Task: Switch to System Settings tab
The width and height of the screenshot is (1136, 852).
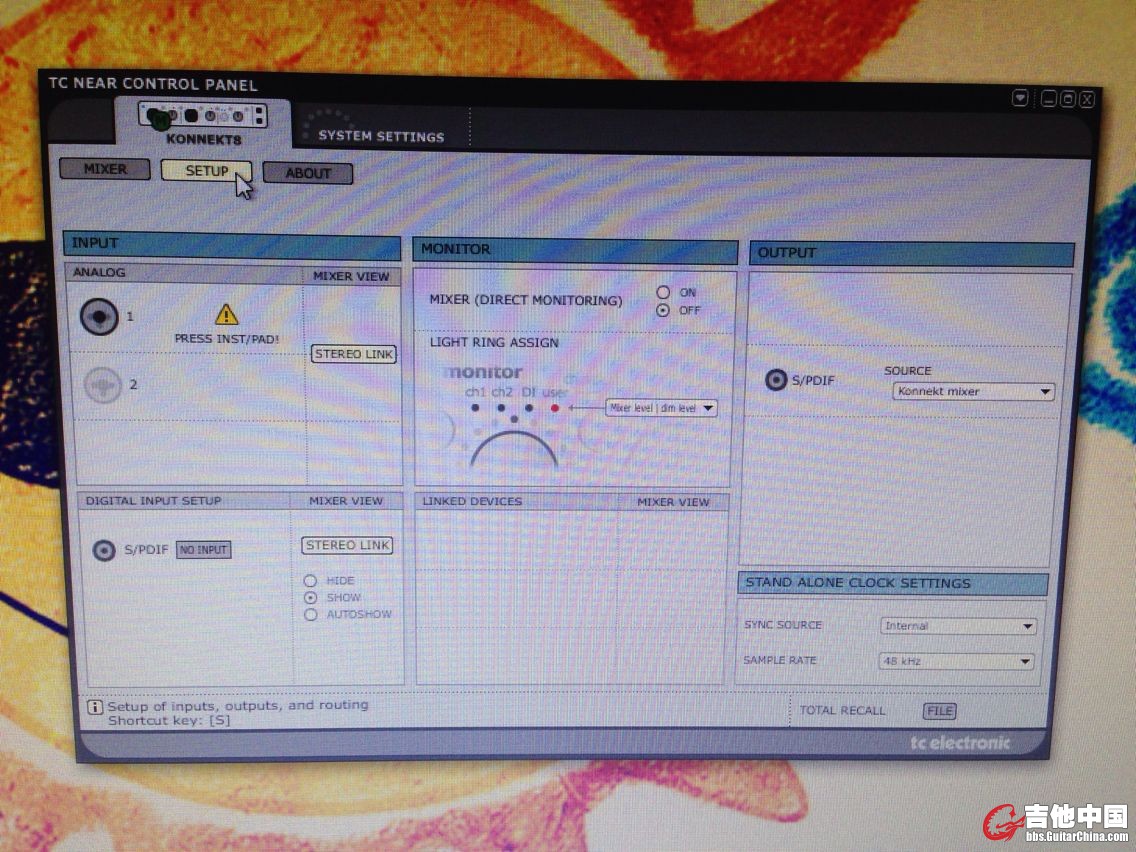Action: (380, 136)
